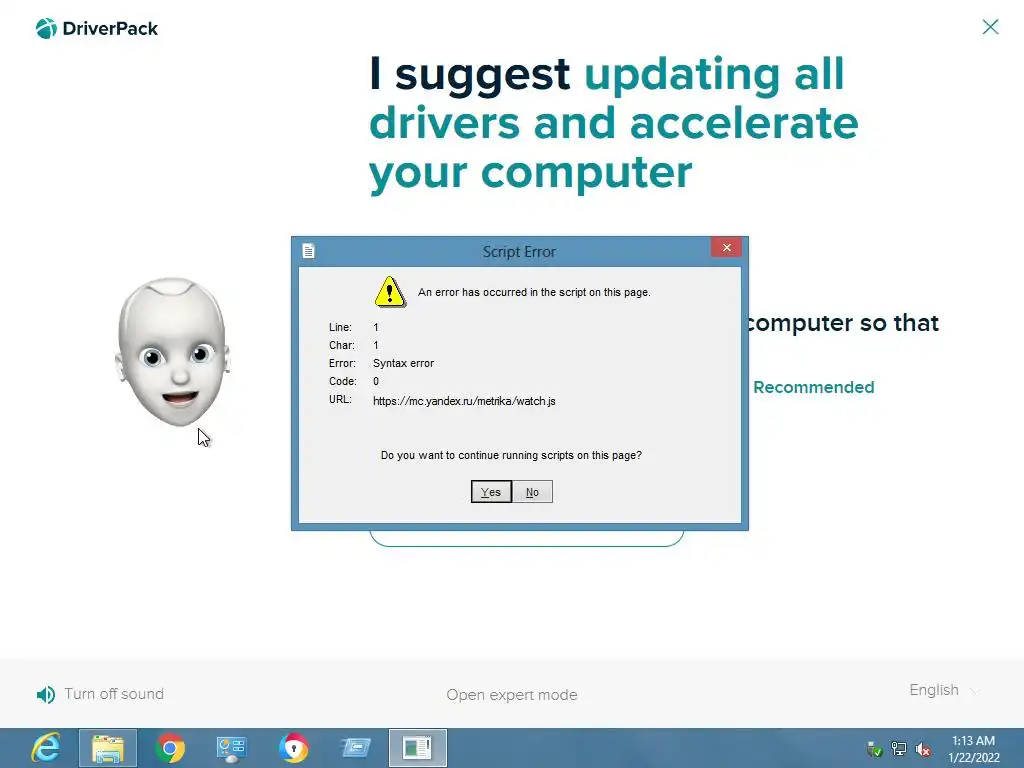Click Yes in the Script Error dialog
This screenshot has width=1024, height=768.
click(491, 492)
